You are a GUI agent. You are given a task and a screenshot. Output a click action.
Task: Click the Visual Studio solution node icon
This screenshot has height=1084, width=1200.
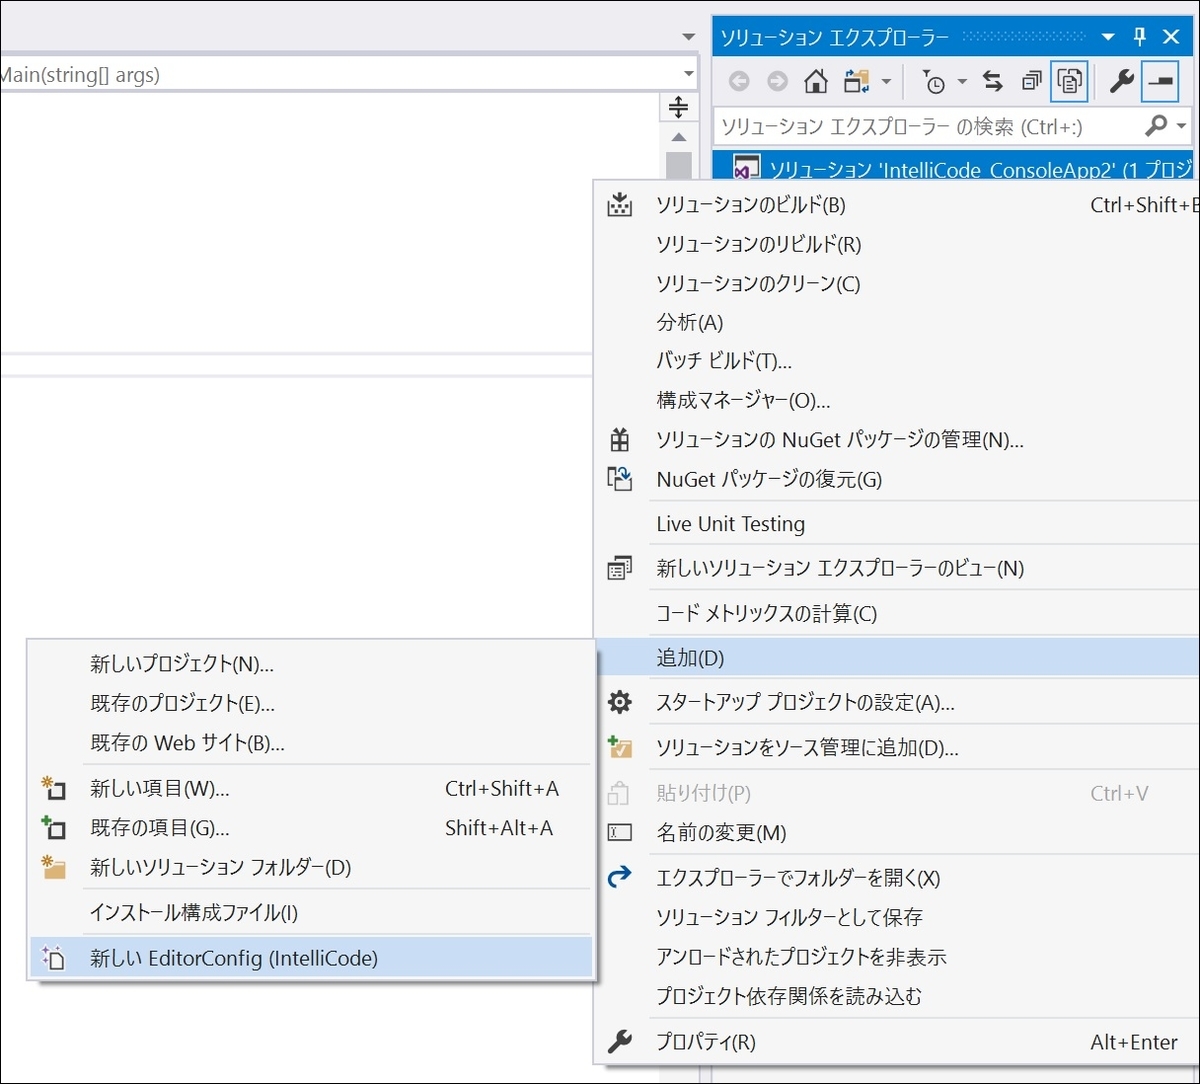tap(746, 168)
